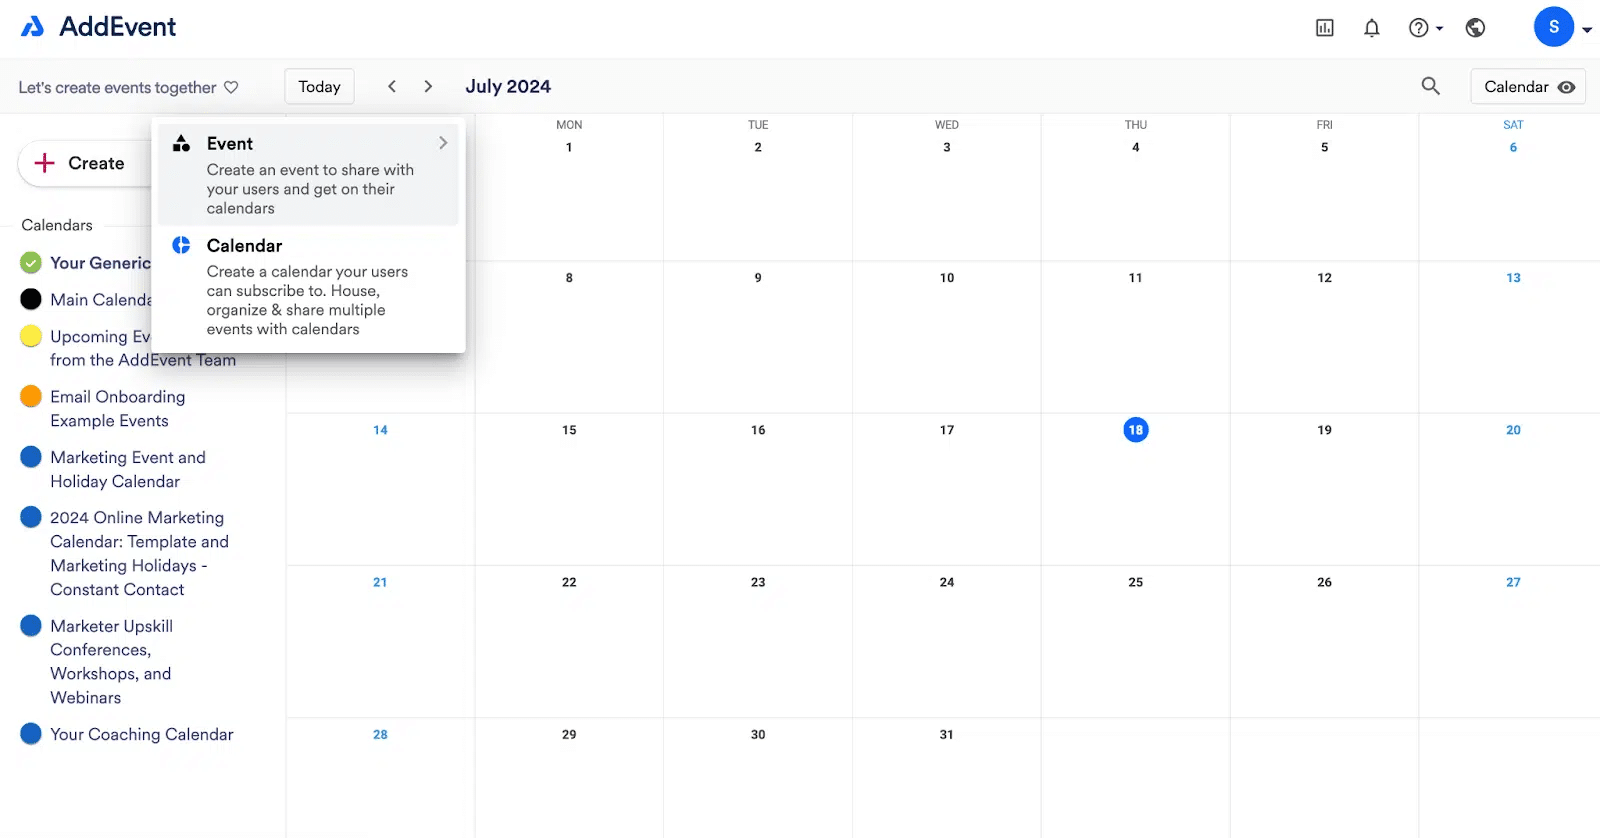Go to the next month
1600x838 pixels.
(428, 86)
